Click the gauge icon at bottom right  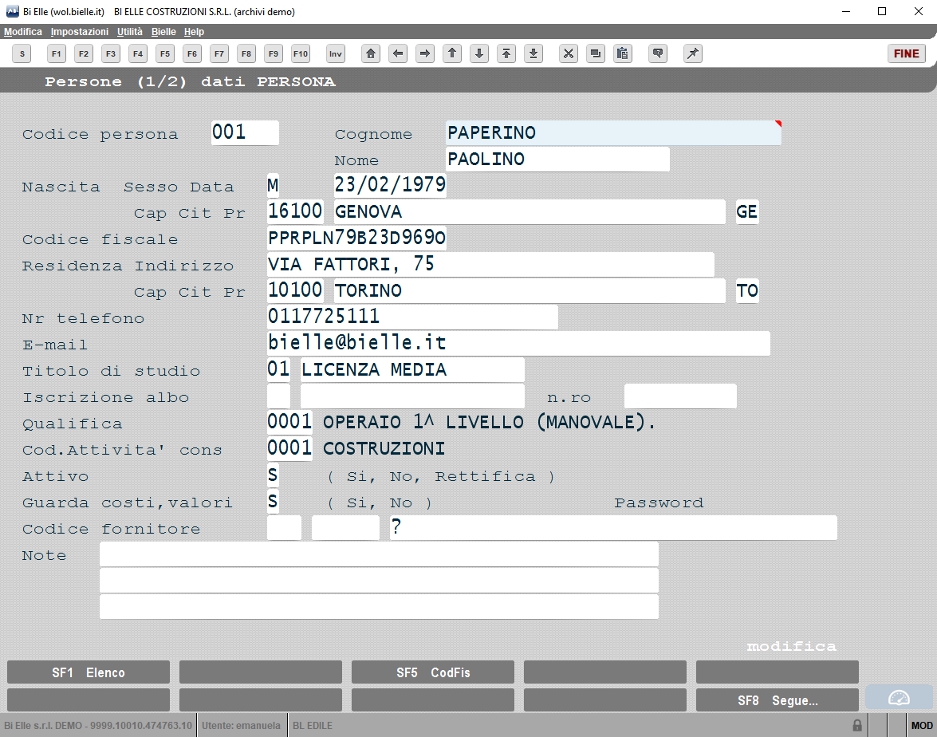point(899,698)
